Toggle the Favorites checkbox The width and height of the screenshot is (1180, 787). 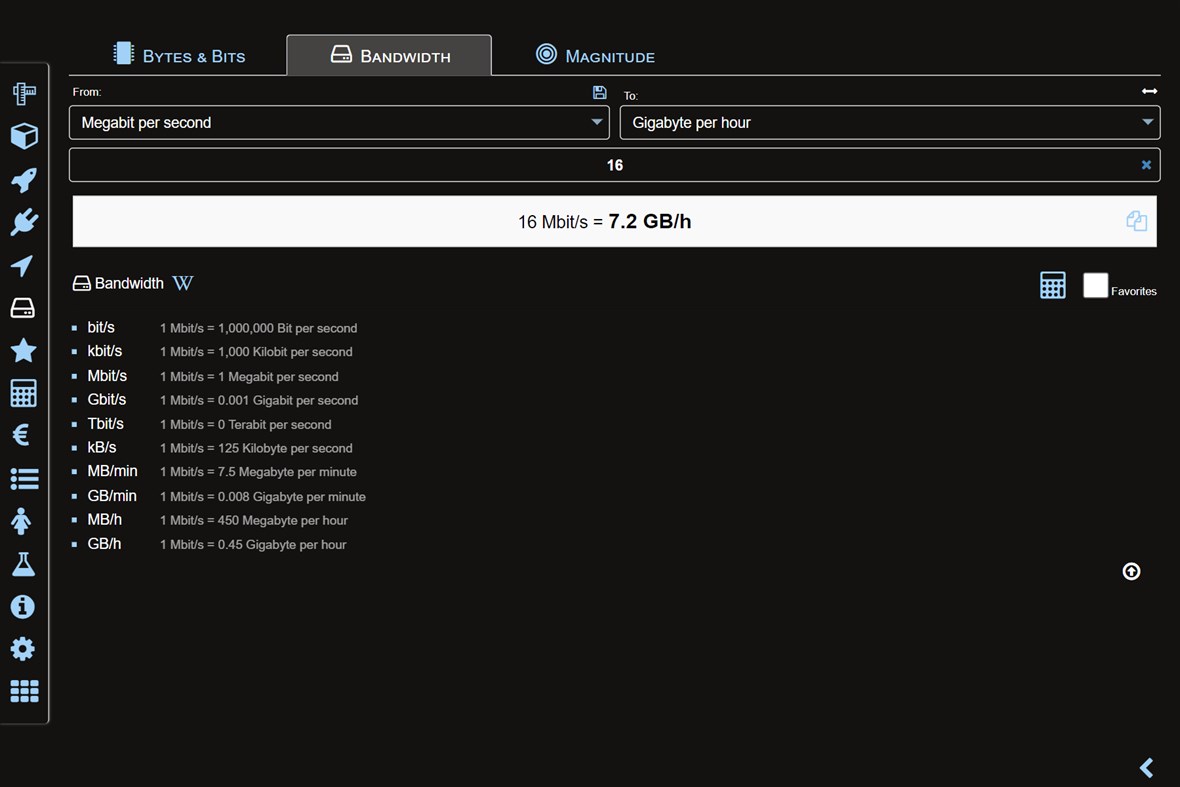tap(1095, 285)
